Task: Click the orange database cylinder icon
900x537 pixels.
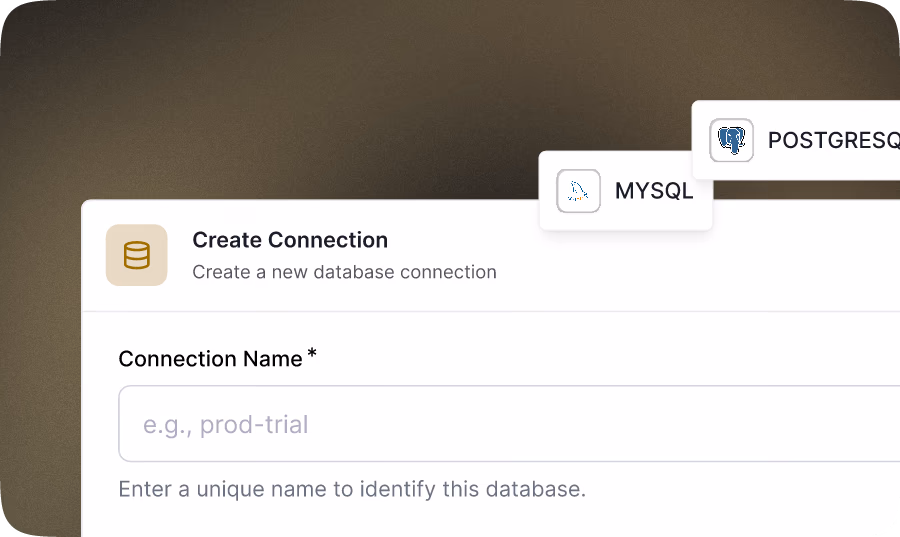Action: click(137, 255)
